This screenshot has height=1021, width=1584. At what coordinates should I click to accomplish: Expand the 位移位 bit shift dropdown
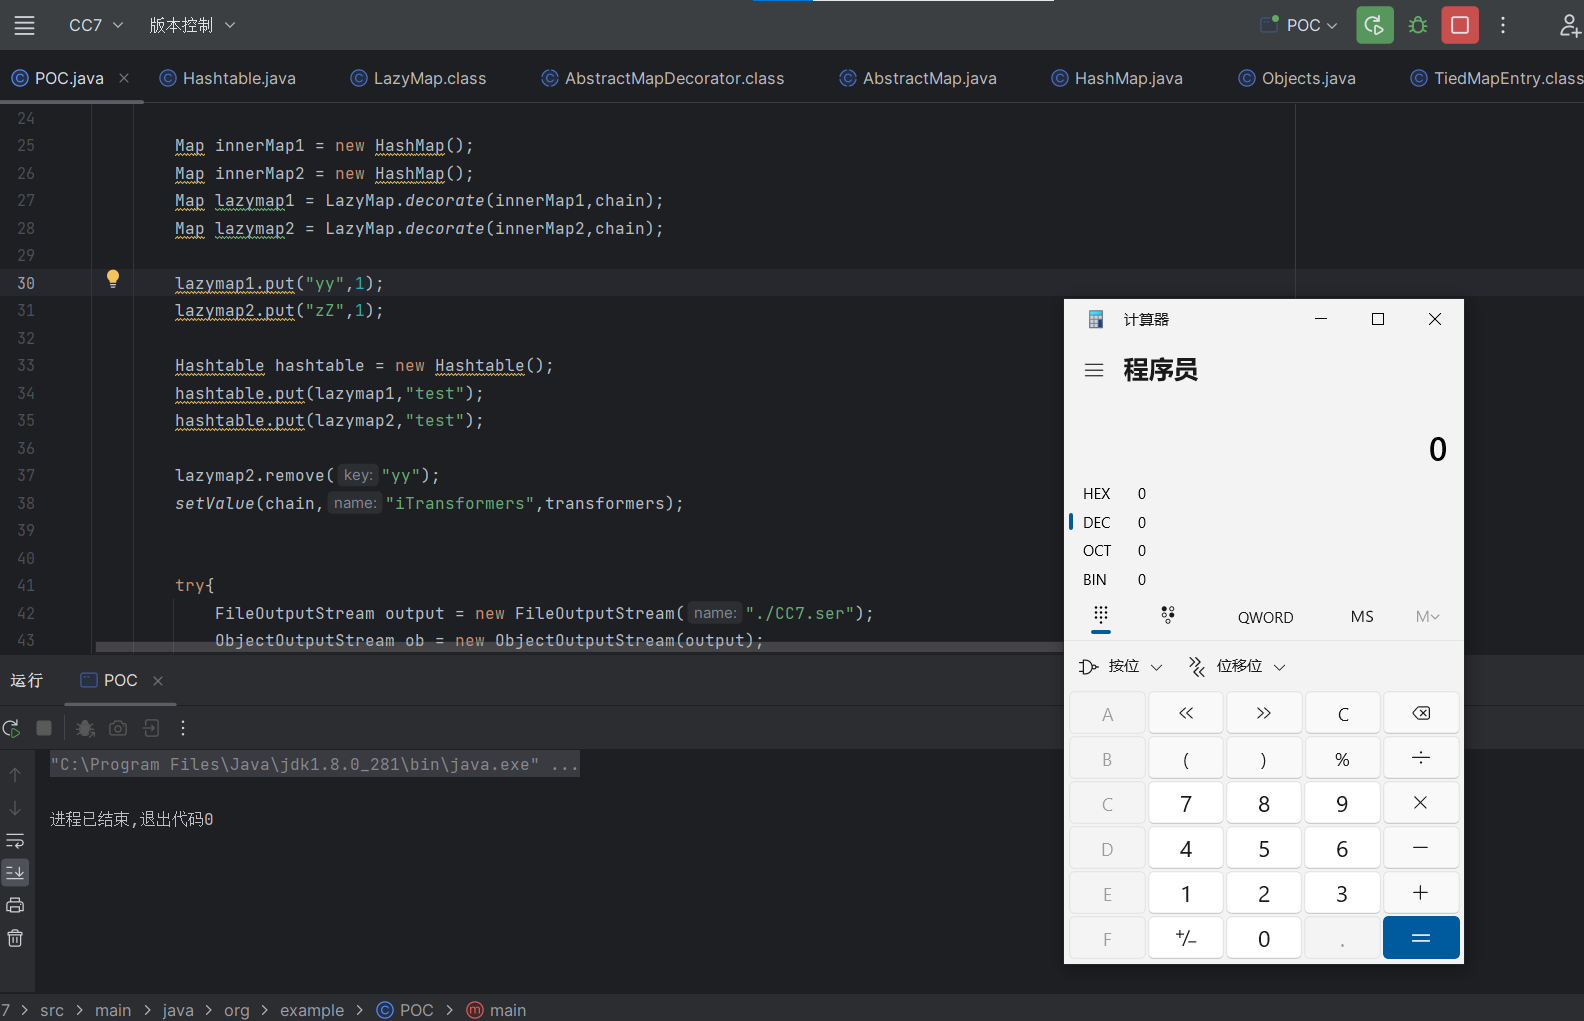click(x=1236, y=666)
